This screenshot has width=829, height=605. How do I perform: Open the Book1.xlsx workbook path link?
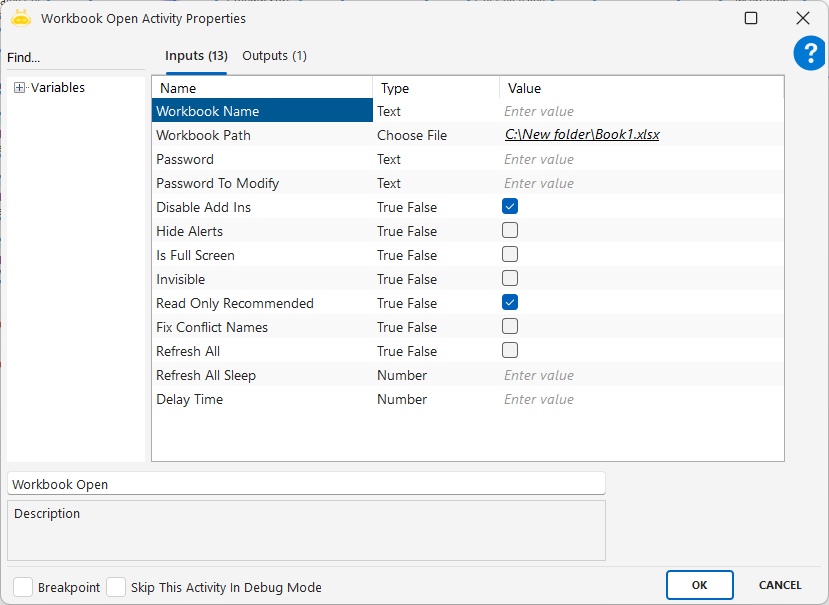coord(581,135)
